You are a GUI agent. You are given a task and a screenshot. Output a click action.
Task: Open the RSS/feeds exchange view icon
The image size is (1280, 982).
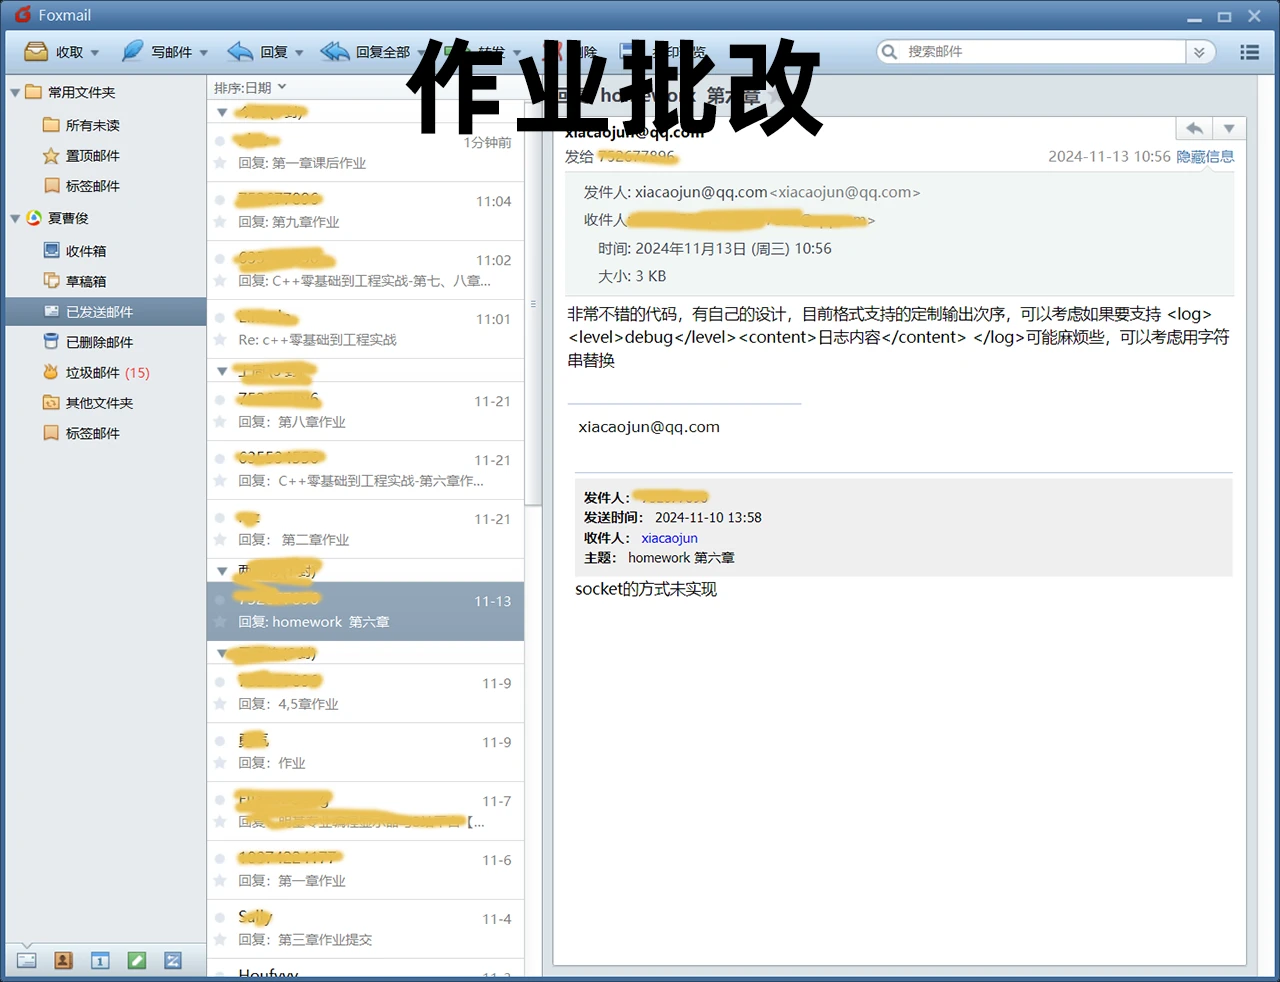click(173, 961)
